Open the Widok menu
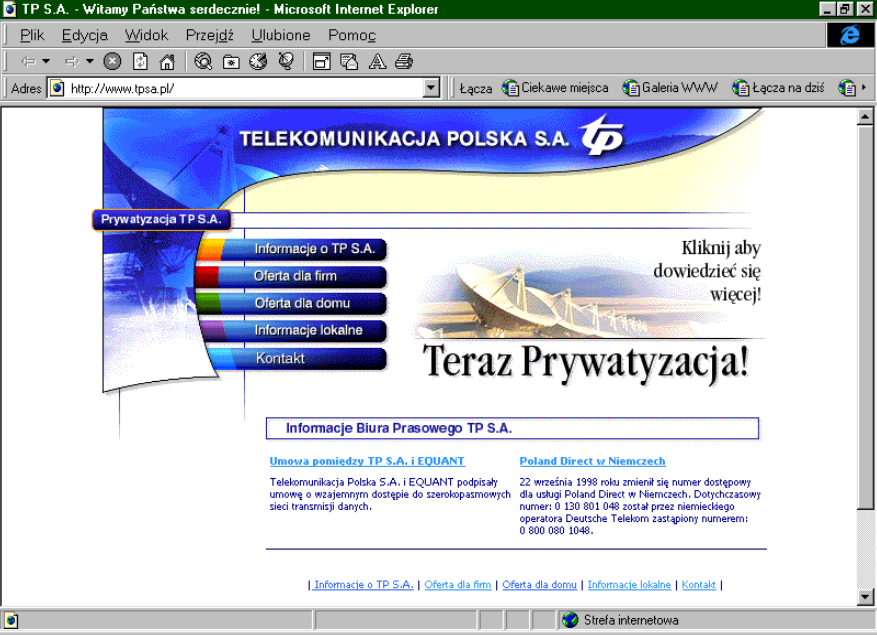The height and width of the screenshot is (635, 877). (147, 35)
